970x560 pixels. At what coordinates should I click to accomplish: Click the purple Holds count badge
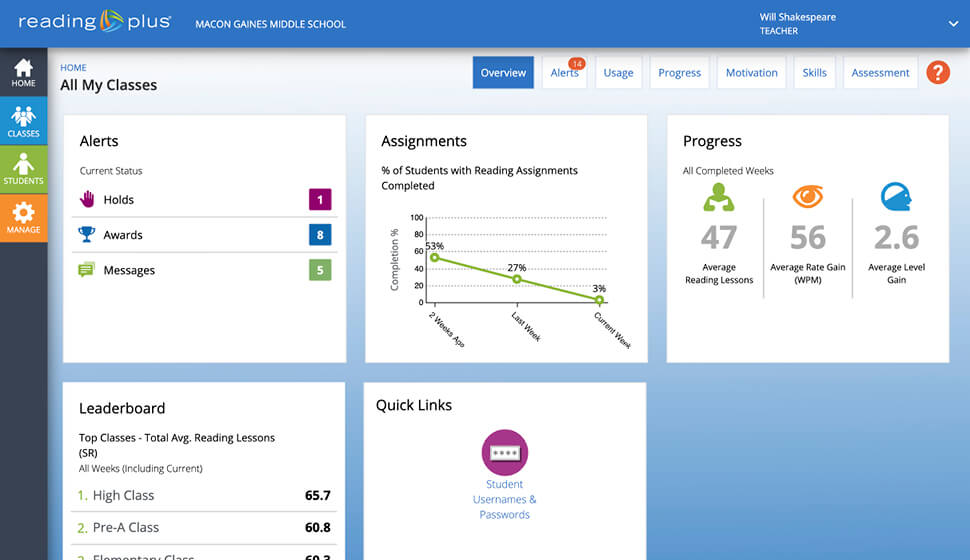pyautogui.click(x=320, y=200)
